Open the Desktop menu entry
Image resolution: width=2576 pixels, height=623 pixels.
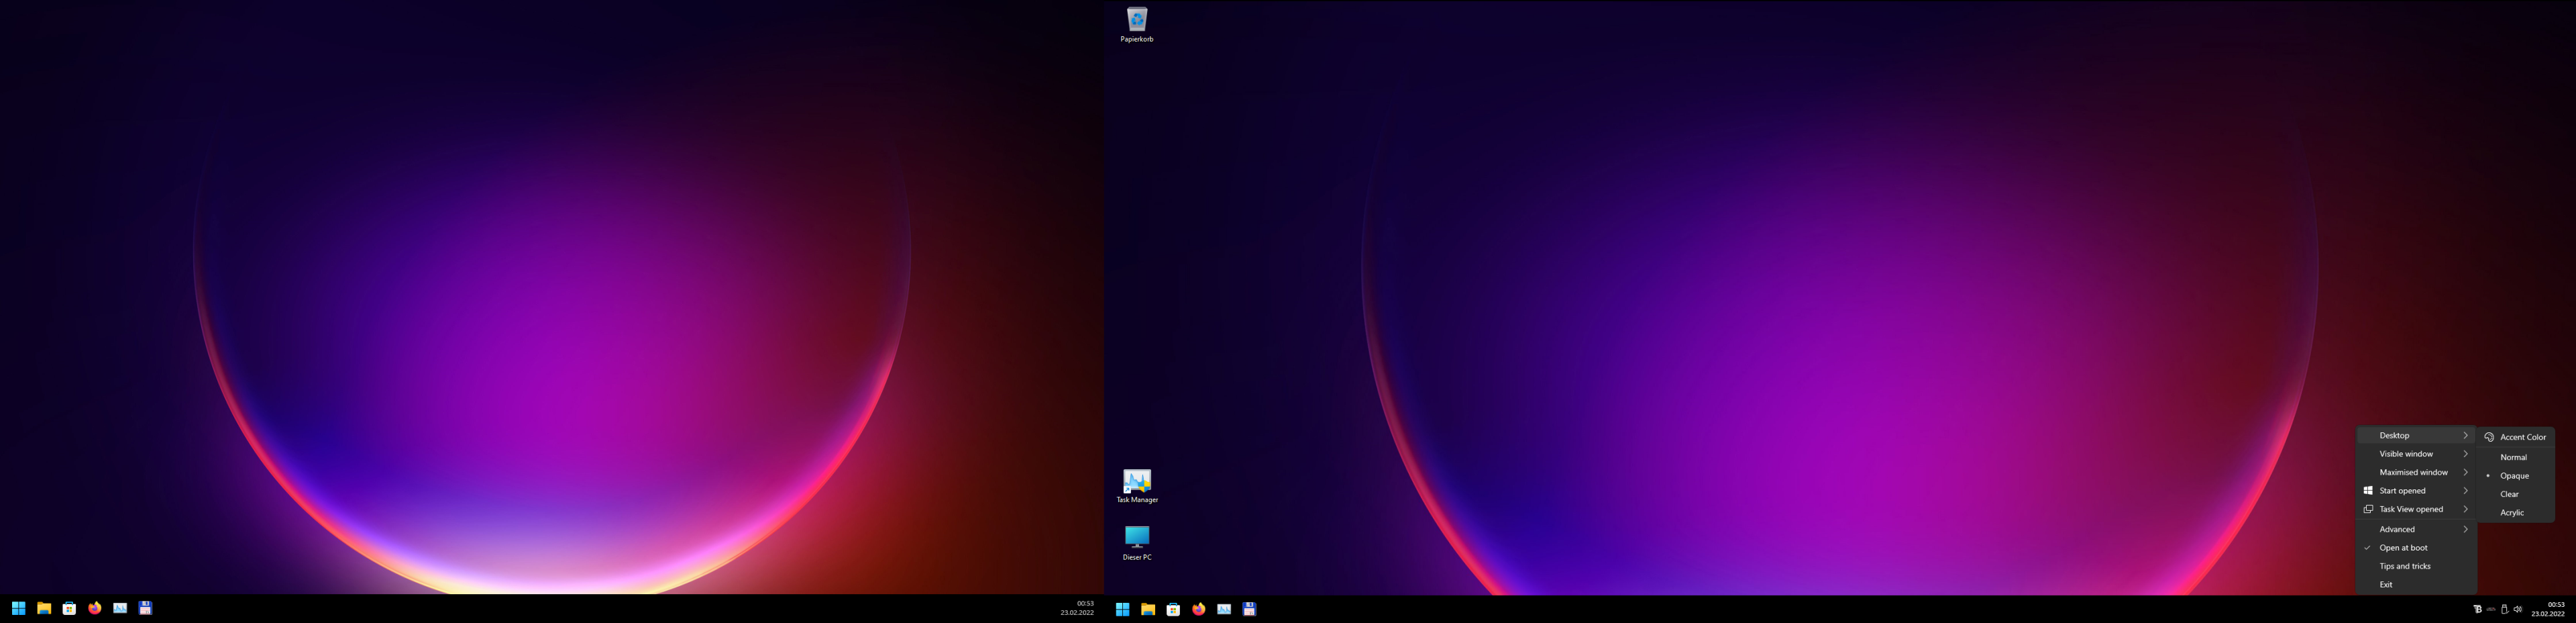tap(2416, 436)
